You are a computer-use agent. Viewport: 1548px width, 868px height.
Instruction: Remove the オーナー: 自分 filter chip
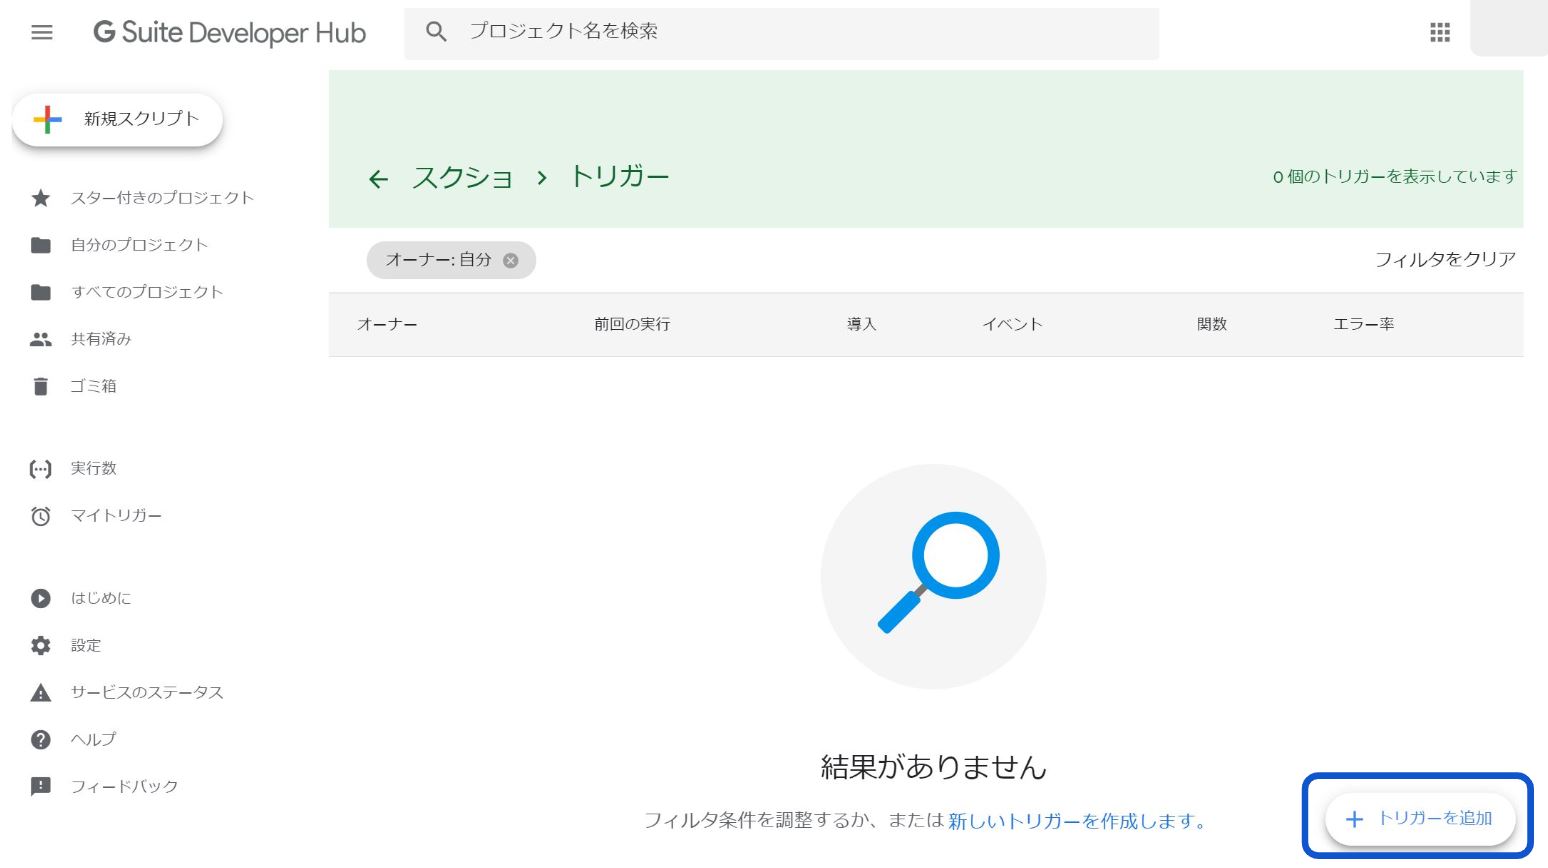pyautogui.click(x=510, y=260)
